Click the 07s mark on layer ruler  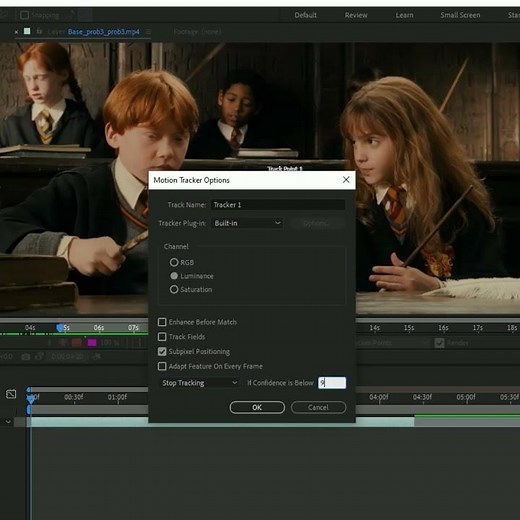click(133, 328)
